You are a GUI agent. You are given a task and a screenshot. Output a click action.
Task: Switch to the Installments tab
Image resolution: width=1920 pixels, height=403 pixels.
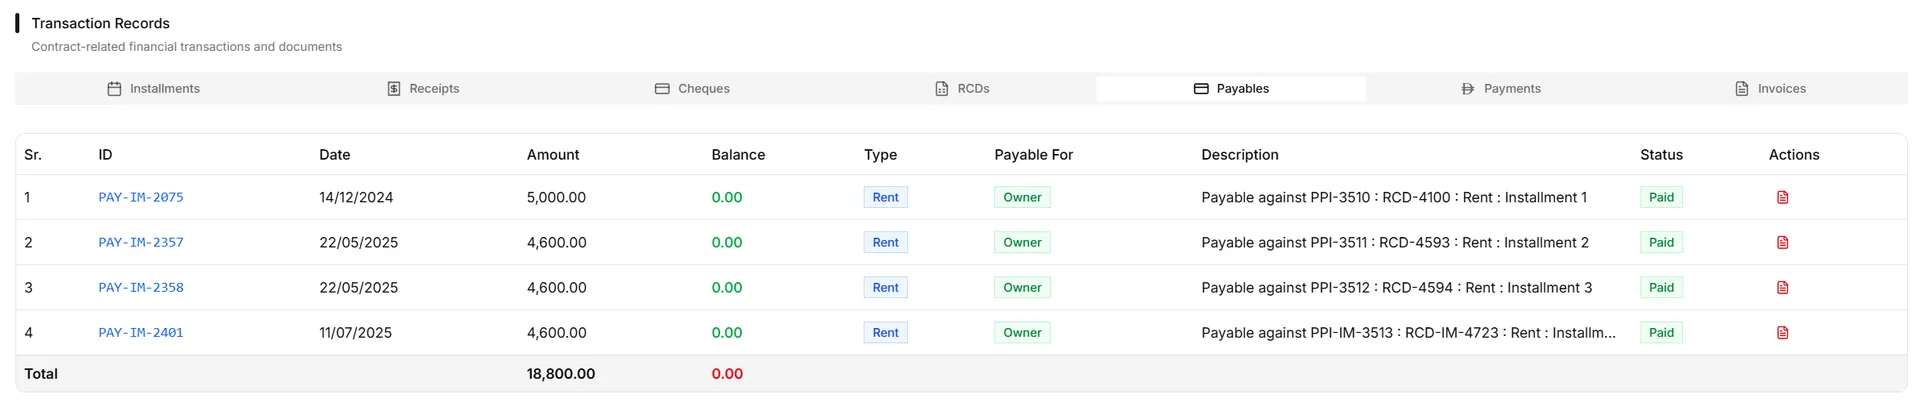coord(153,88)
